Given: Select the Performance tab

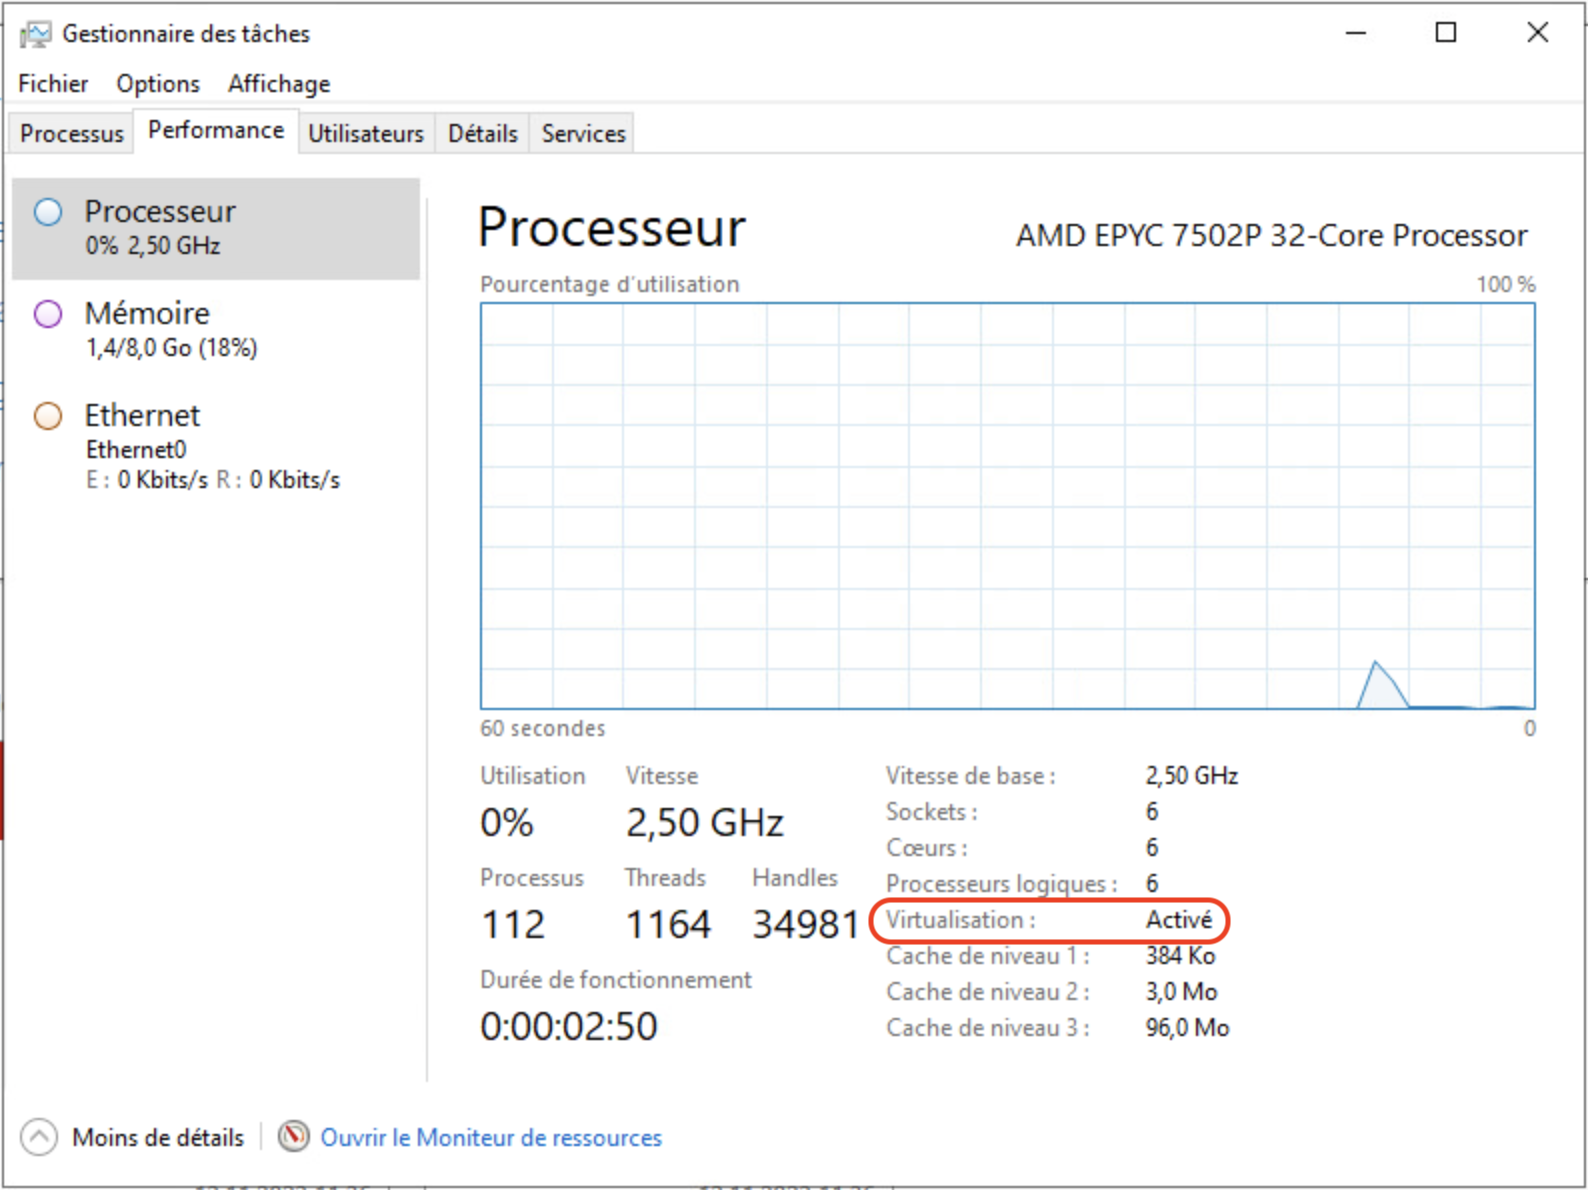Looking at the screenshot, I should [216, 131].
